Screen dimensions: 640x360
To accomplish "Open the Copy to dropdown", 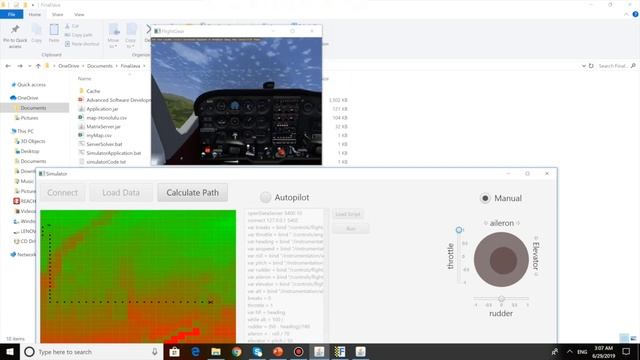I will click(x=131, y=36).
